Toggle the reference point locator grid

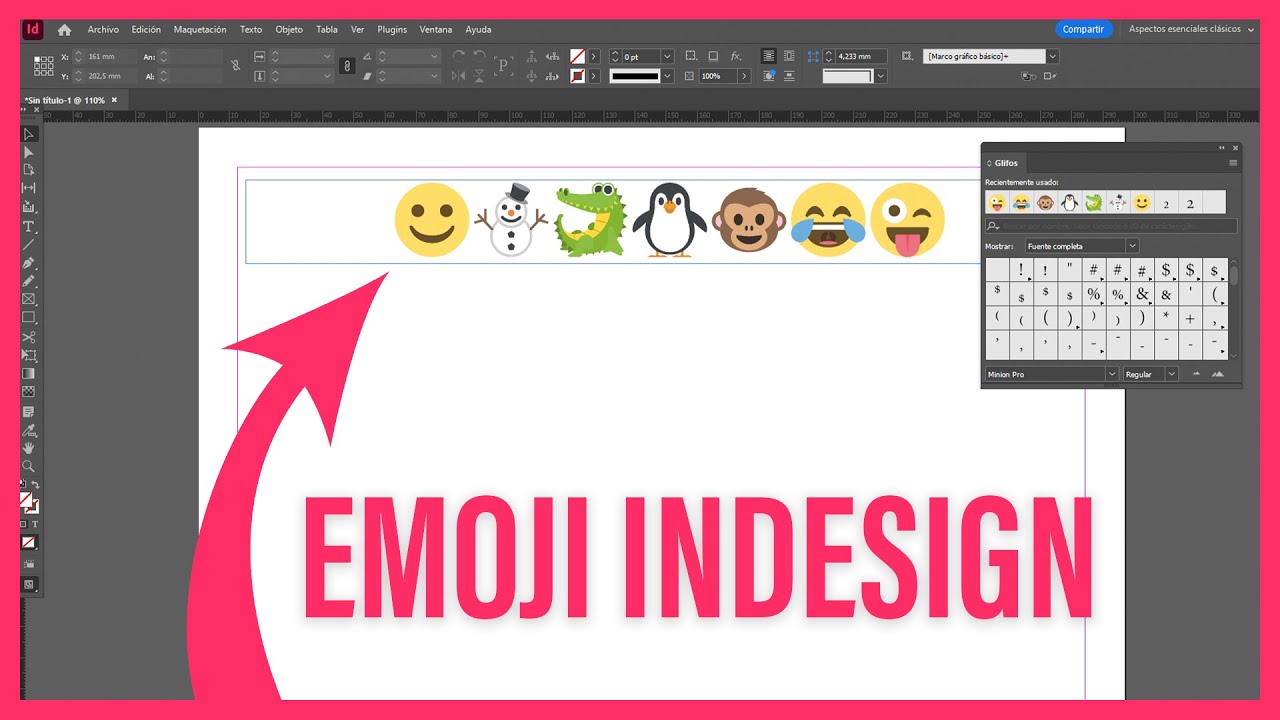pyautogui.click(x=44, y=66)
